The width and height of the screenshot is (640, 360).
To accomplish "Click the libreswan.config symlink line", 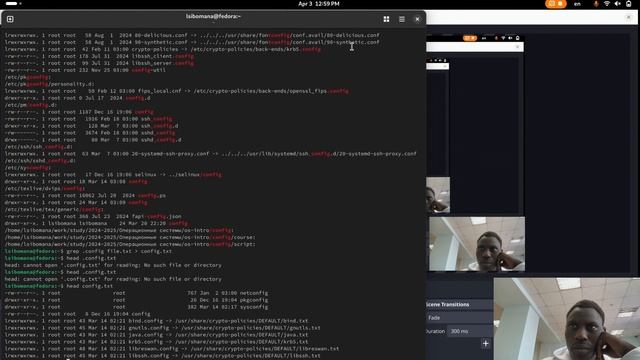I will [172, 349].
